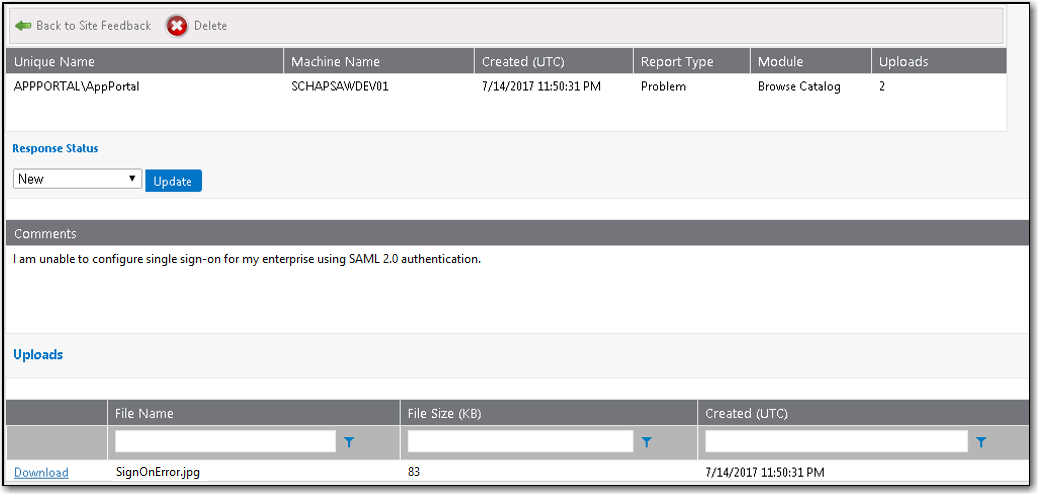Click the Machine Name column header
Viewport: 1038px width, 494px height.
click(337, 62)
